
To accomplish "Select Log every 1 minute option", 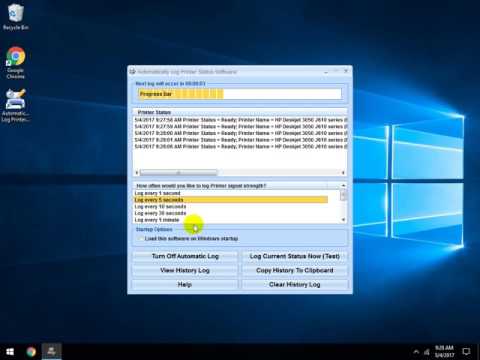I will tap(231, 220).
